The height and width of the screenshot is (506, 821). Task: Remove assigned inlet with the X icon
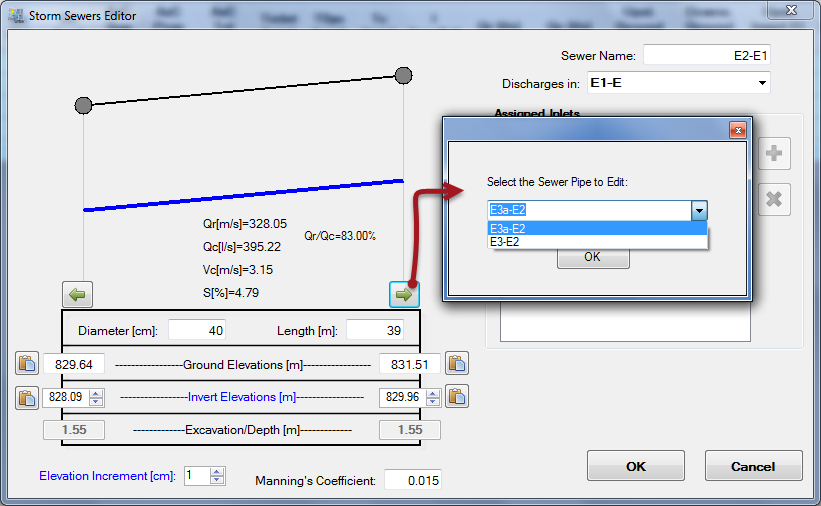click(x=774, y=199)
